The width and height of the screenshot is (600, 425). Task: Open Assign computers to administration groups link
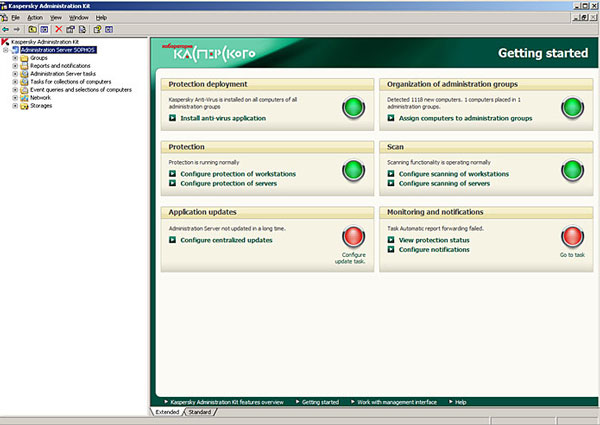(465, 118)
